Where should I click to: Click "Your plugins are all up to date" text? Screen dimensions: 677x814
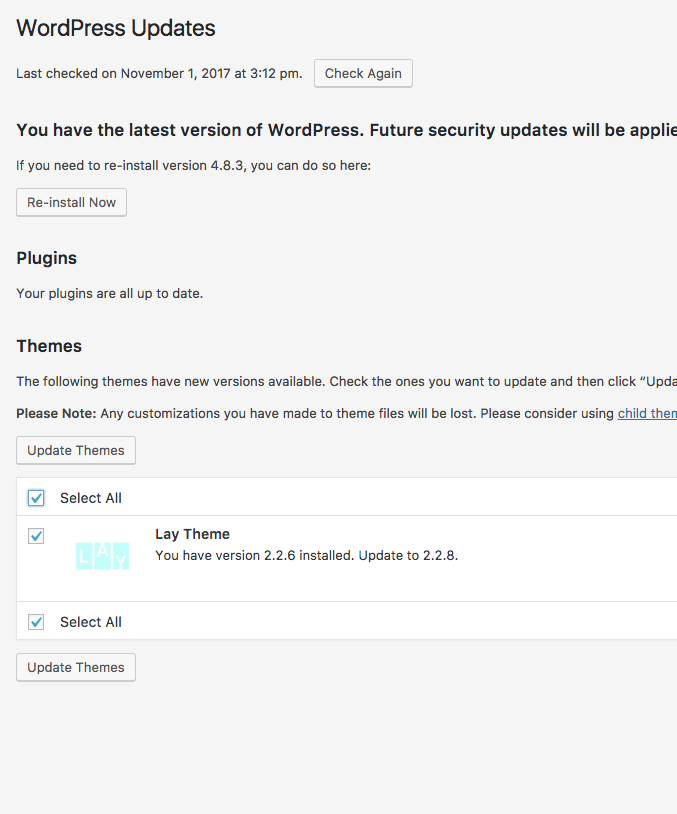[x=110, y=294]
